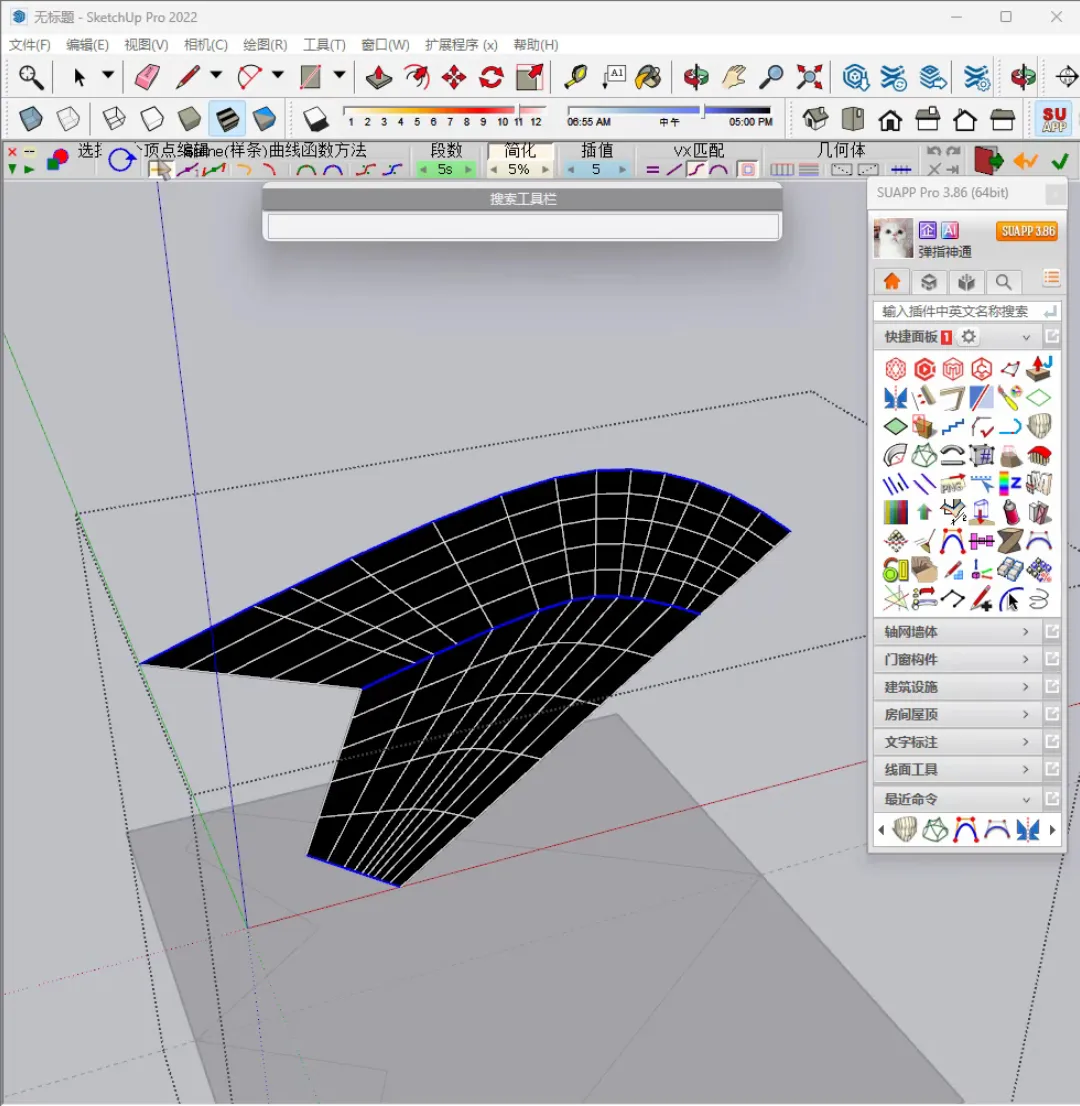Open the SUAPP list menu button
1080x1106 pixels.
tap(1052, 279)
